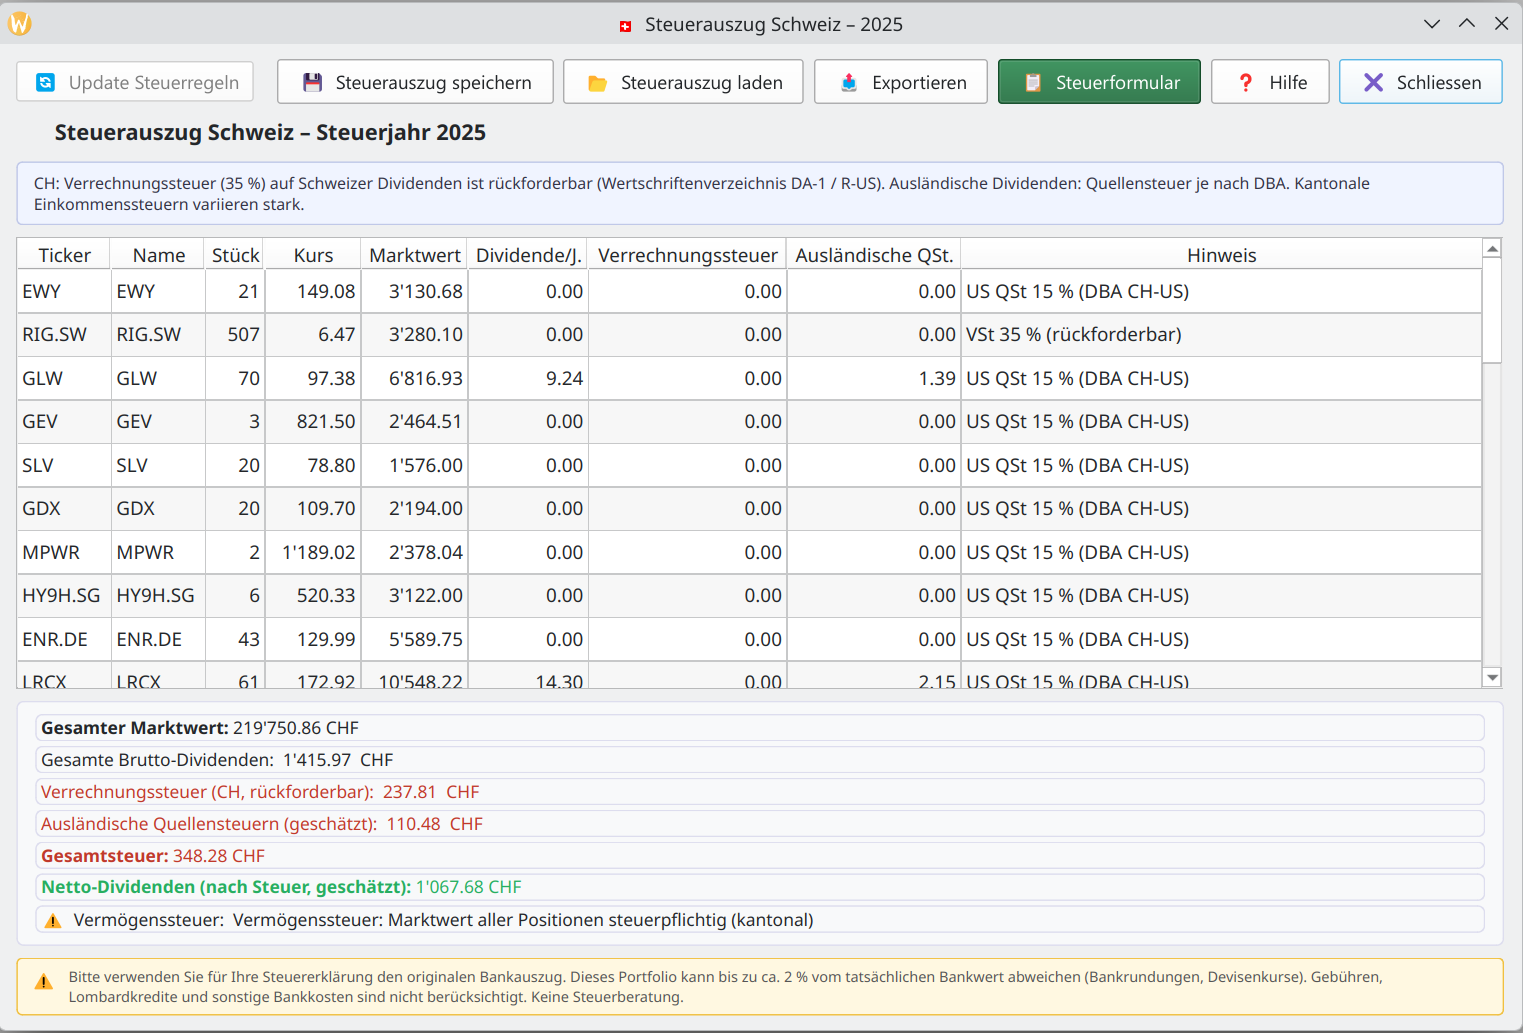
Task: Click quantity 507 in the RIG.SW row
Action: click(x=235, y=334)
